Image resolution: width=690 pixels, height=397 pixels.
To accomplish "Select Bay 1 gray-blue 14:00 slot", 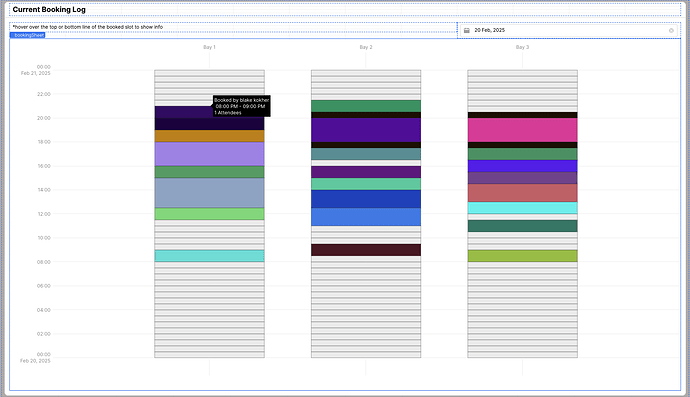I will [209, 193].
